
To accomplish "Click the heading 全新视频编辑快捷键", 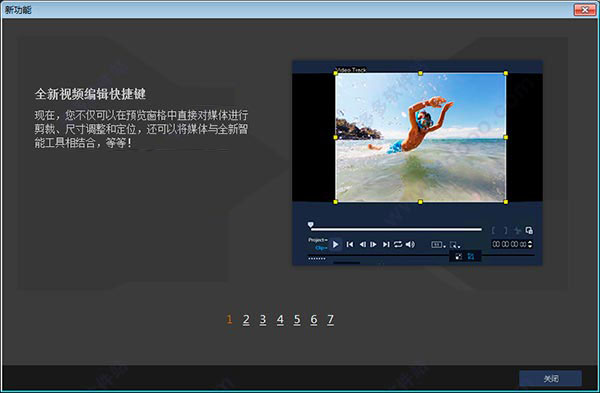I will tap(90, 94).
